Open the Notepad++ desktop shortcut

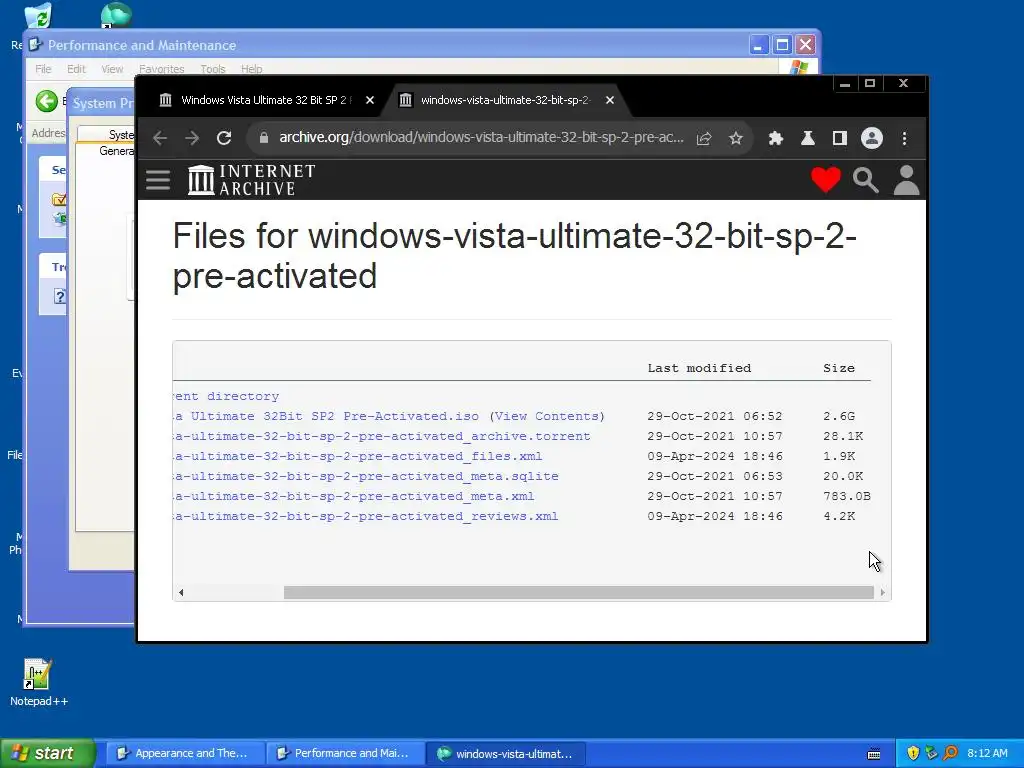pyautogui.click(x=38, y=682)
